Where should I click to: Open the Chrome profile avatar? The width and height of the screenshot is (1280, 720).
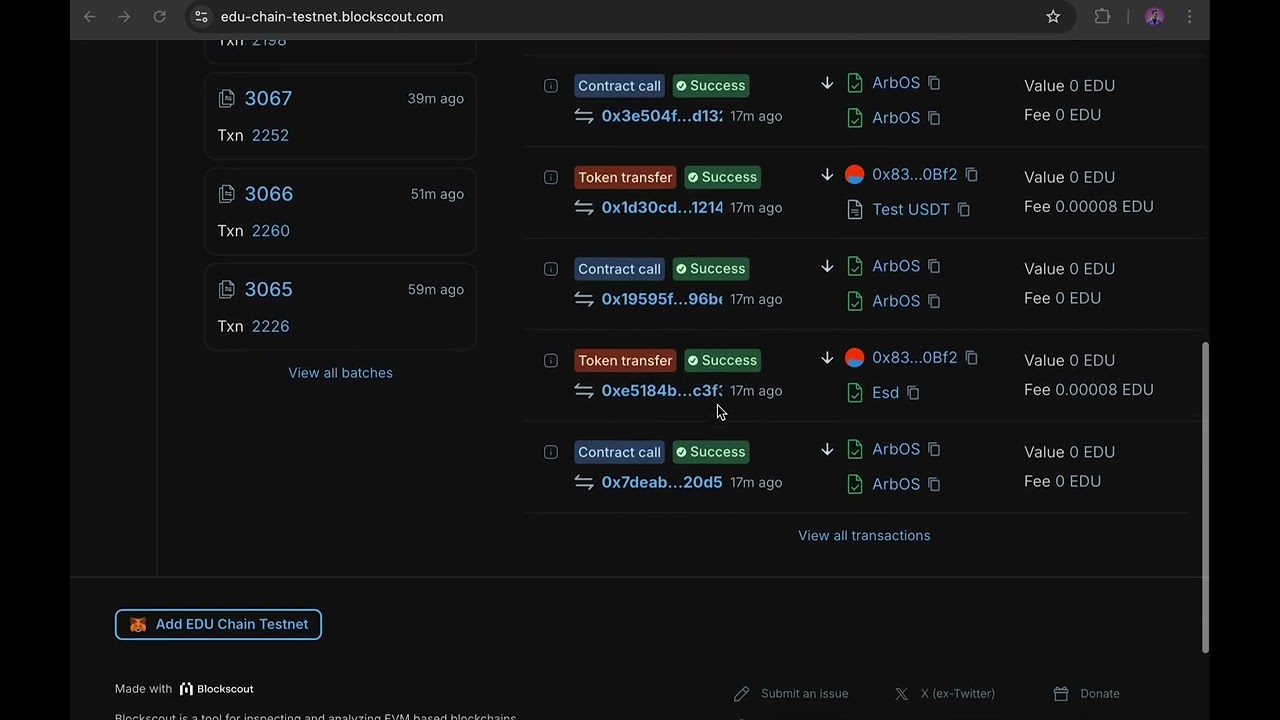(x=1155, y=17)
